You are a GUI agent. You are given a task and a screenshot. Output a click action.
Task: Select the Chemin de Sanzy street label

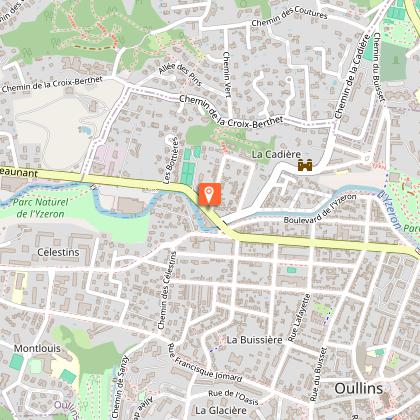[120, 387]
